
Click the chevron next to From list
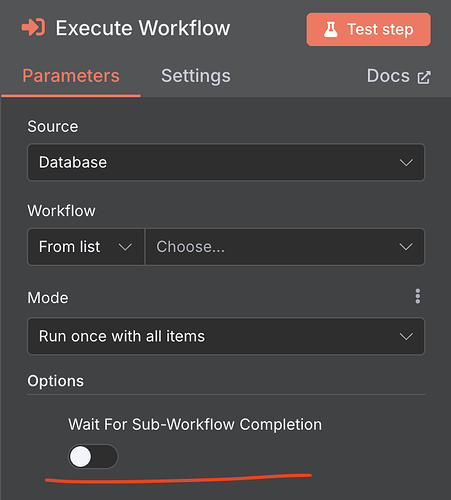tap(125, 247)
